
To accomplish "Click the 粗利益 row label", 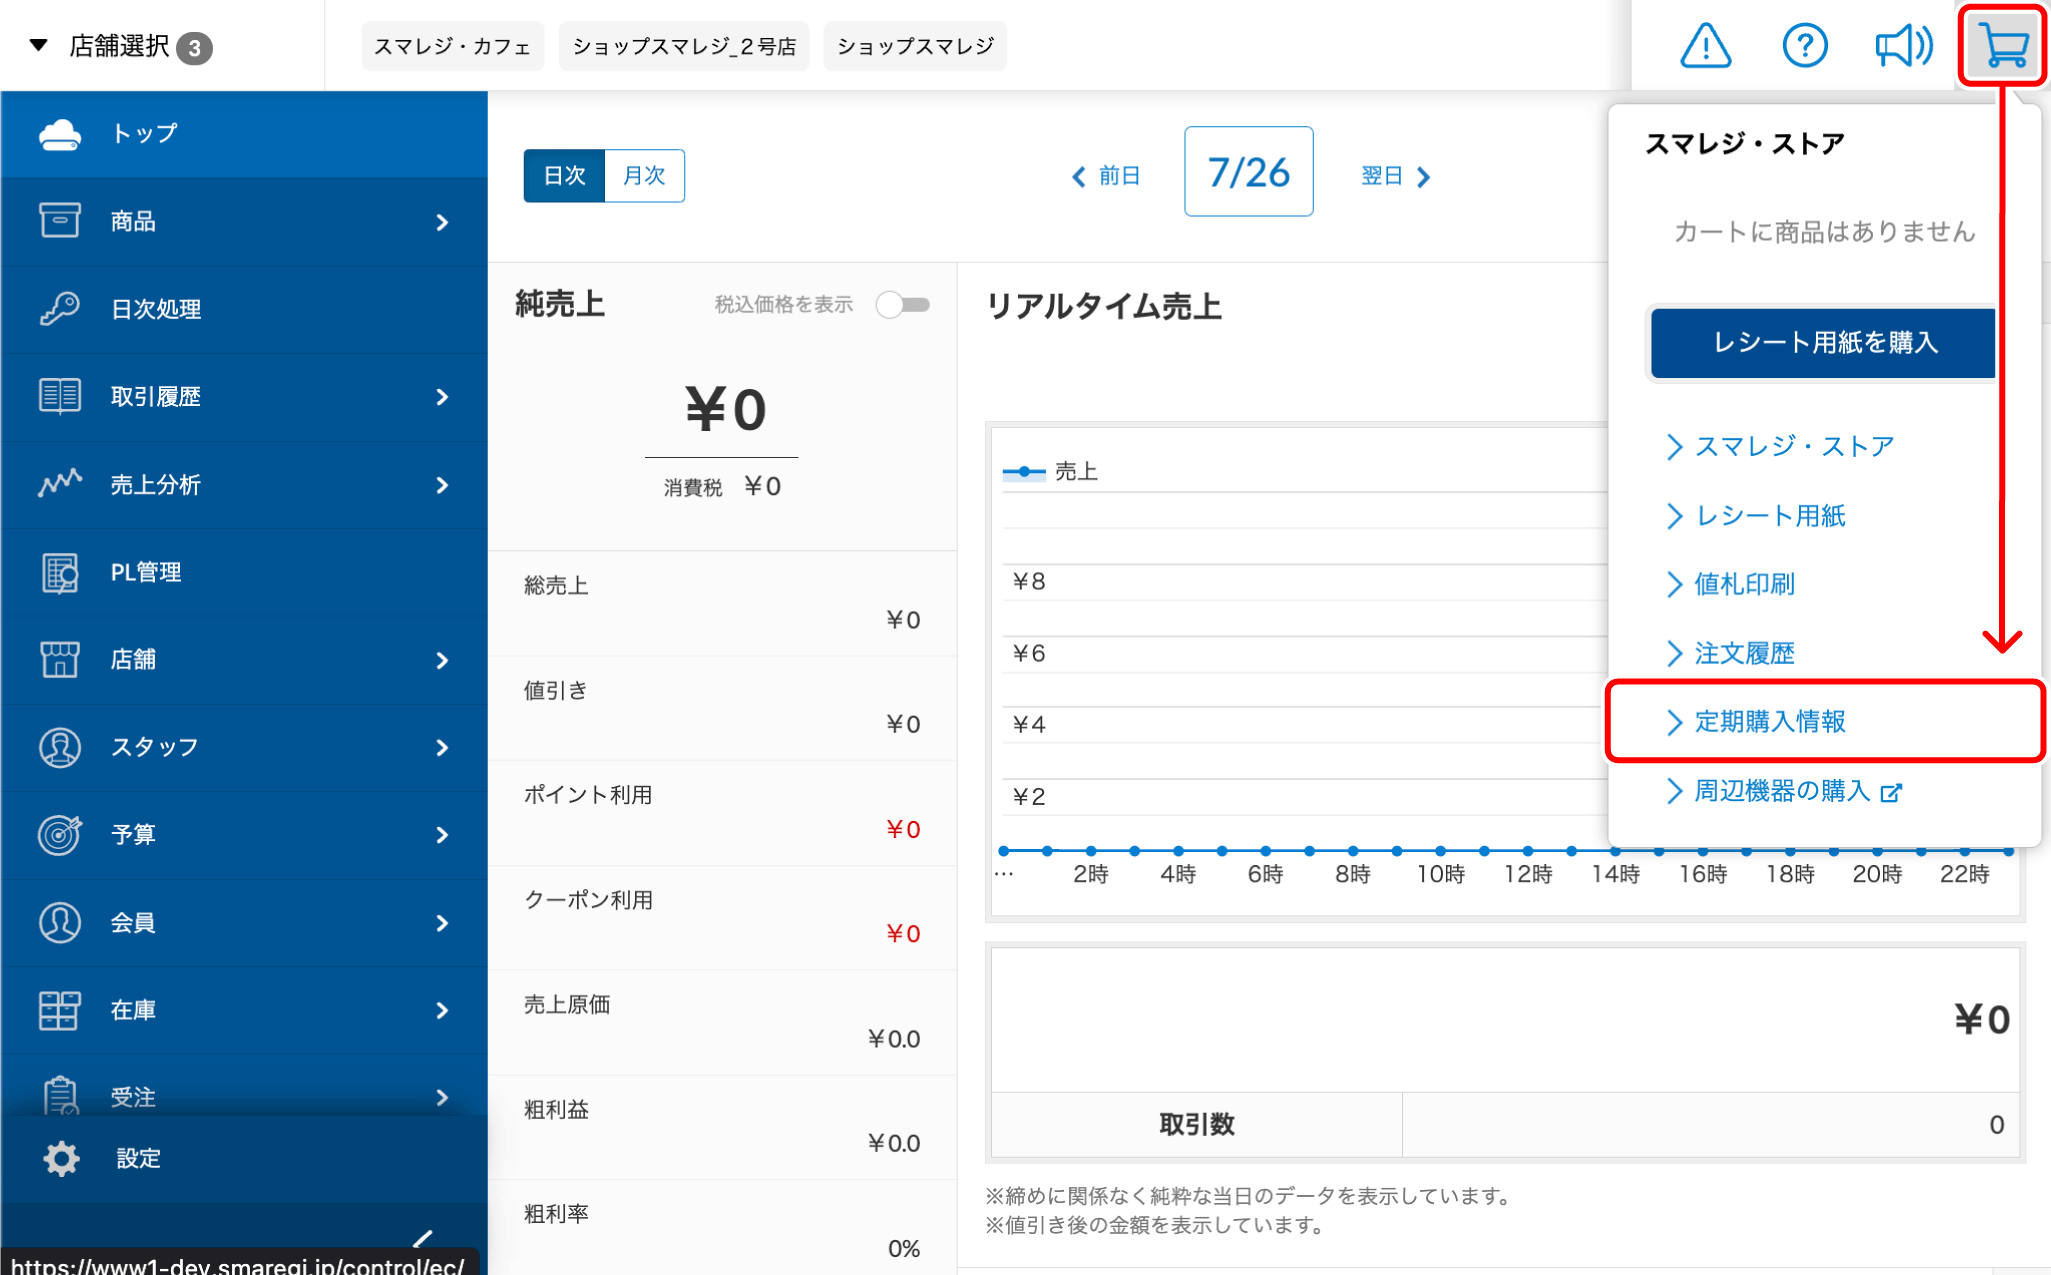I will 556,1110.
